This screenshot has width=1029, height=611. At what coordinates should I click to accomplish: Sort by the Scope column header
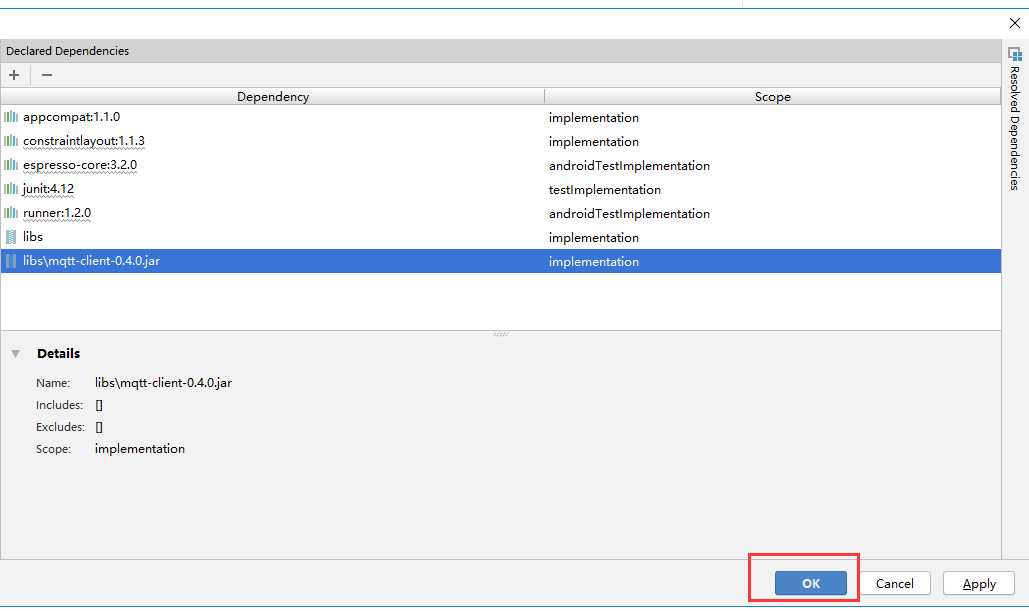click(x=772, y=96)
